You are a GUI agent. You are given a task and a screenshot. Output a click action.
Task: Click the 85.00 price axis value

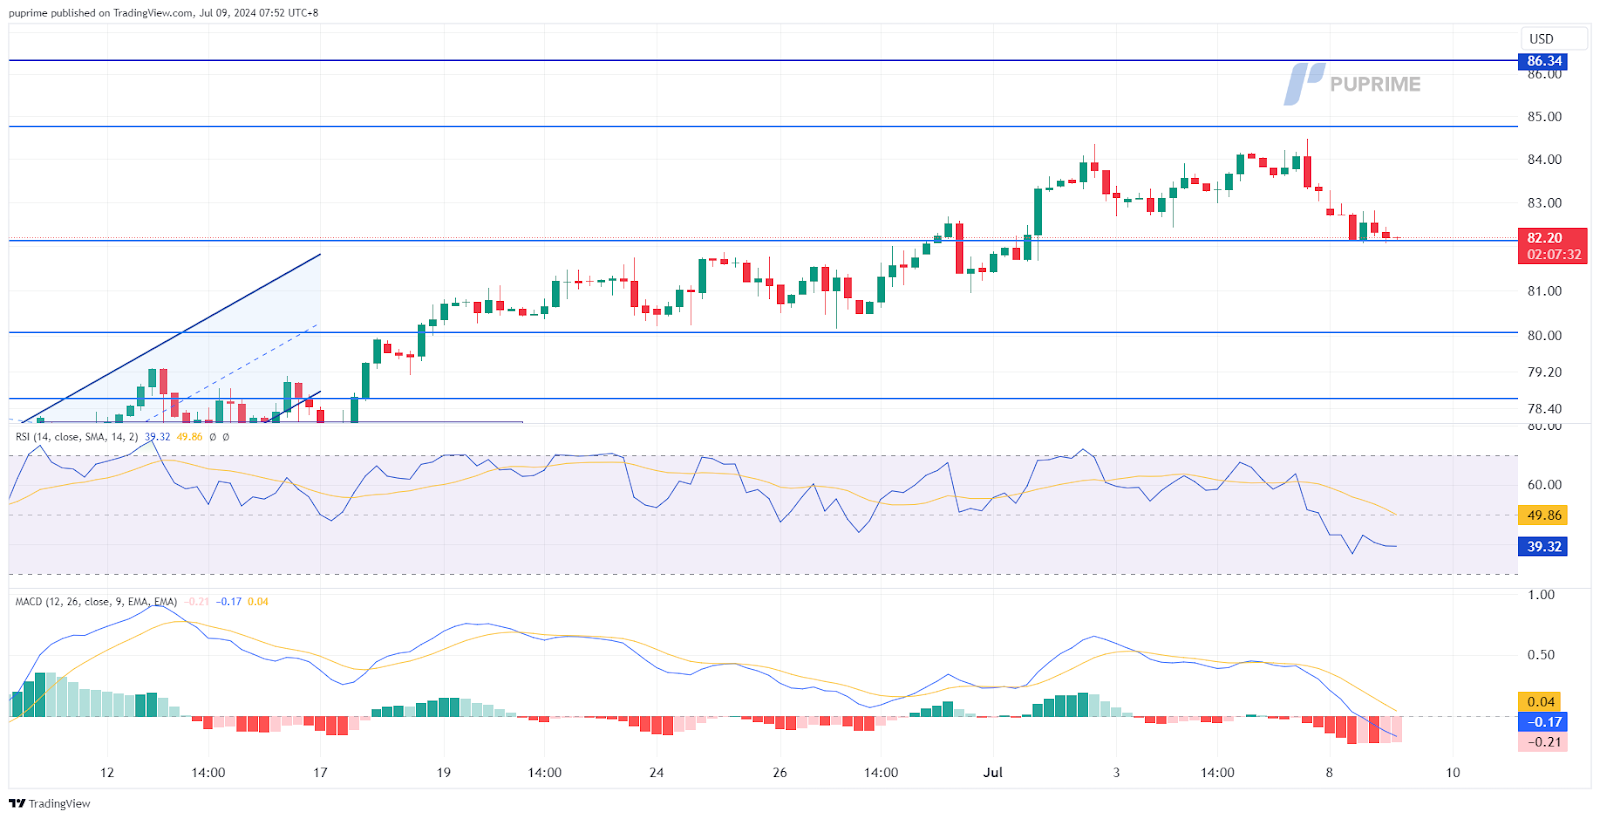pyautogui.click(x=1544, y=117)
